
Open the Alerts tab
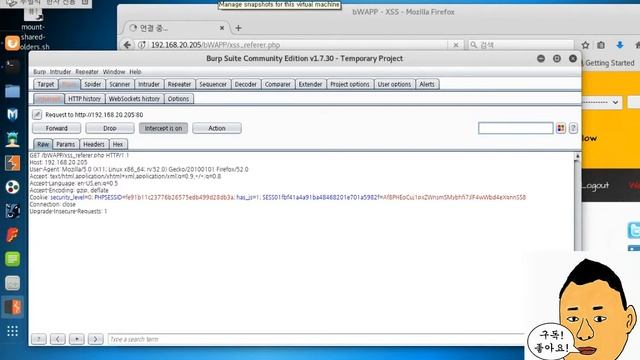(x=427, y=84)
